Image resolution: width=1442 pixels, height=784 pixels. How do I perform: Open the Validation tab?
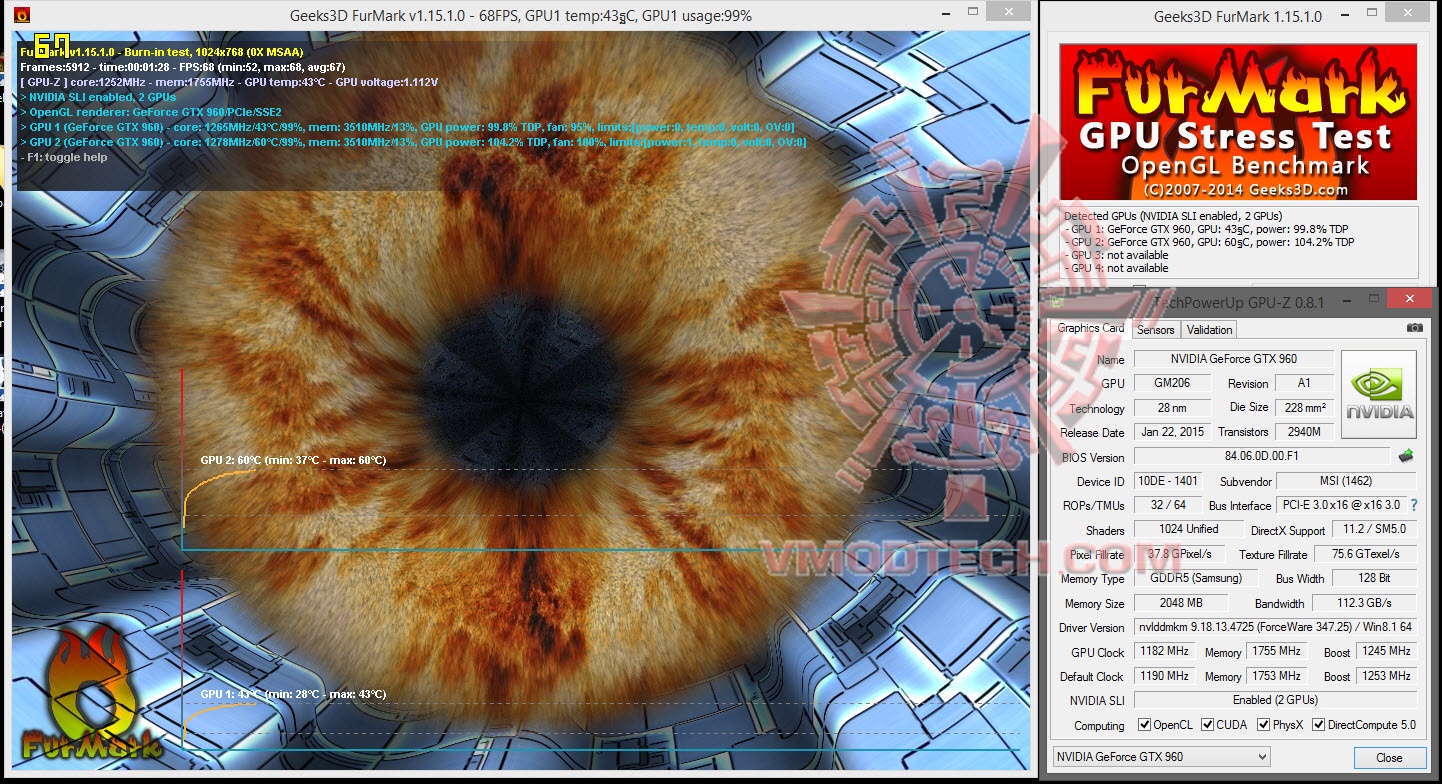pyautogui.click(x=1210, y=329)
